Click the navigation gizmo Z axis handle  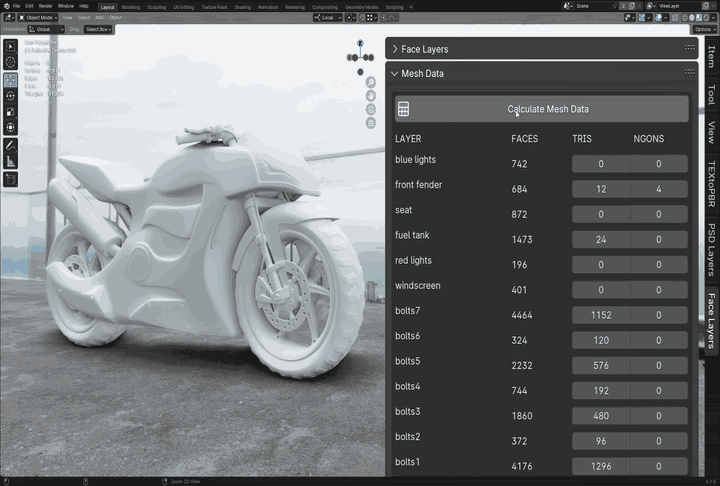[x=360, y=43]
